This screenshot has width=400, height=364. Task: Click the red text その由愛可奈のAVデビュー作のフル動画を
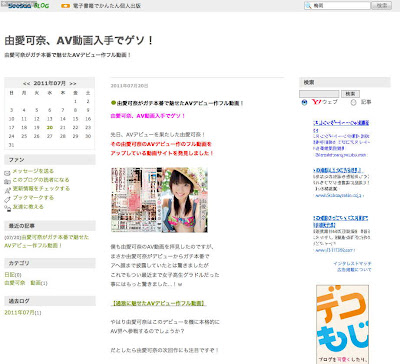coord(161,144)
